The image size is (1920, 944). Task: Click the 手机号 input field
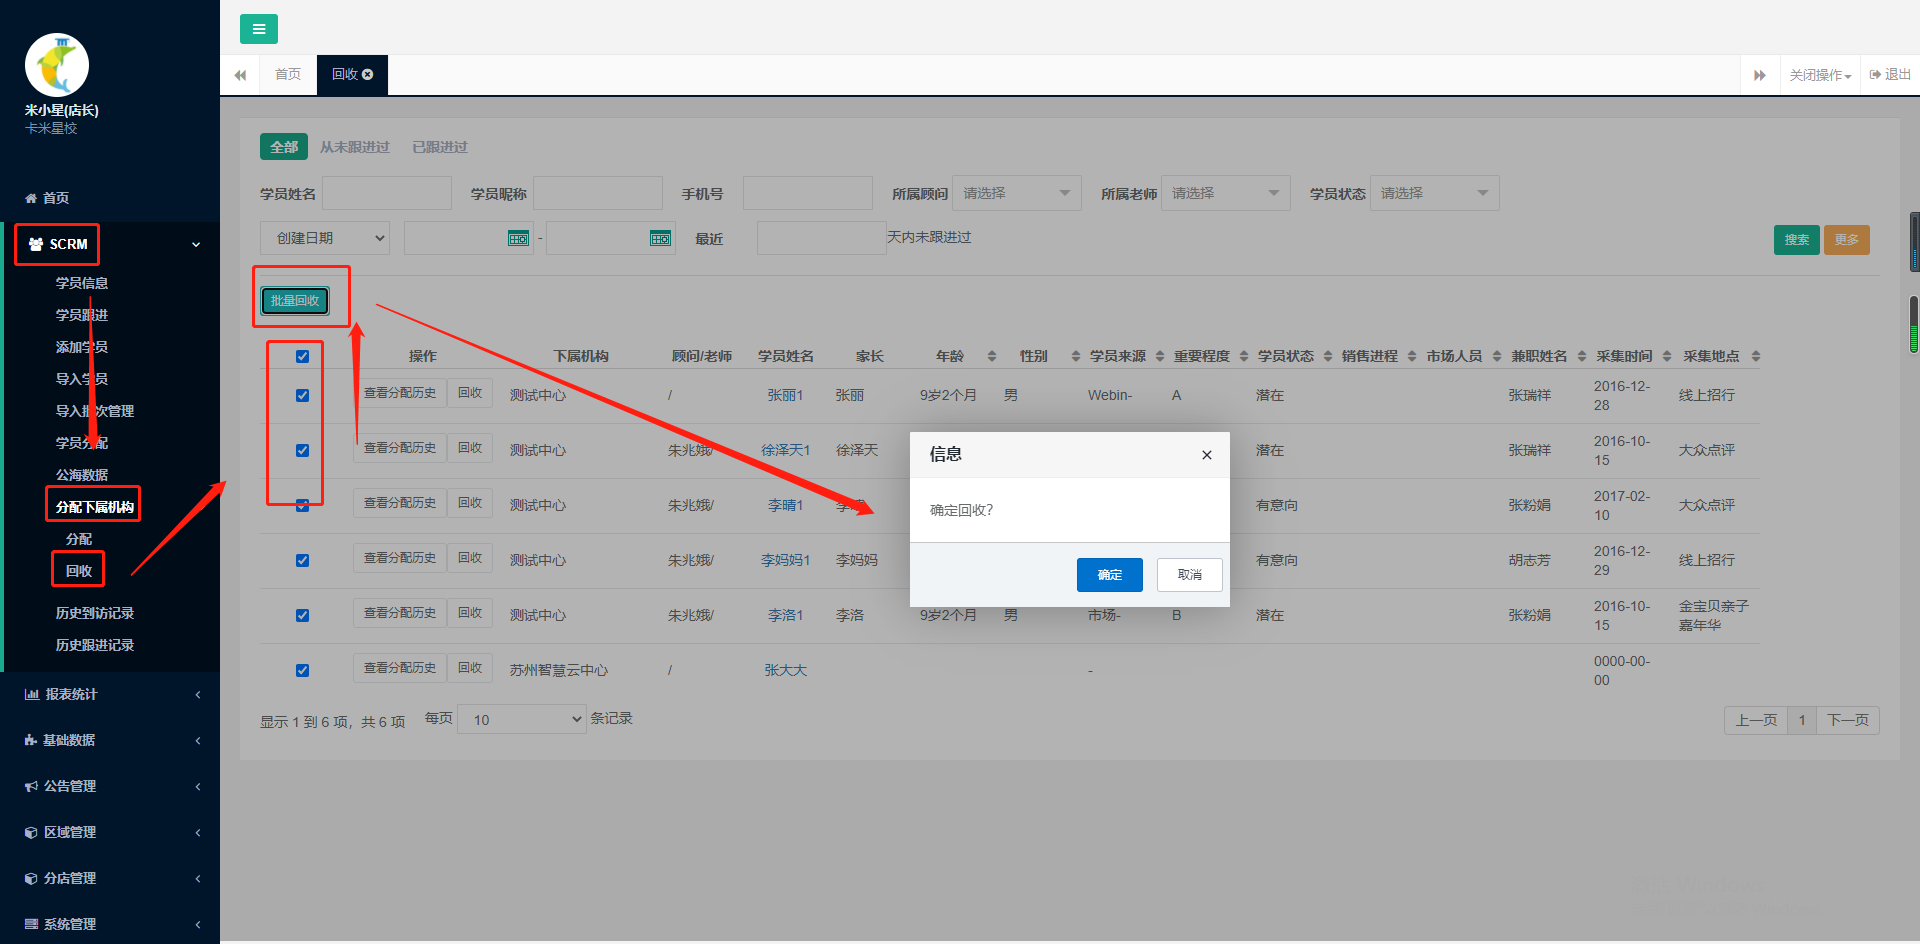pyautogui.click(x=808, y=193)
